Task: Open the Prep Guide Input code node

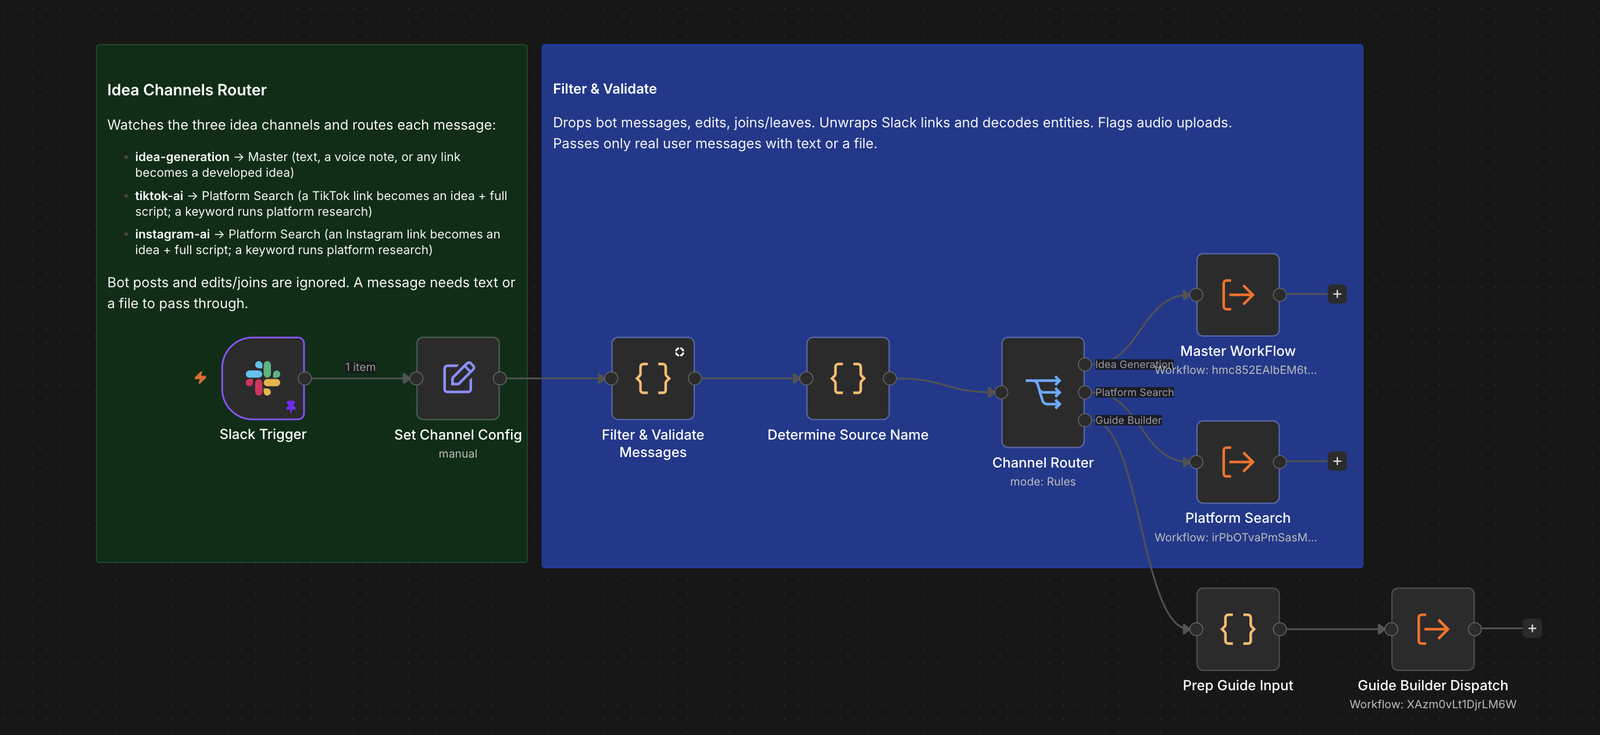Action: [x=1238, y=629]
